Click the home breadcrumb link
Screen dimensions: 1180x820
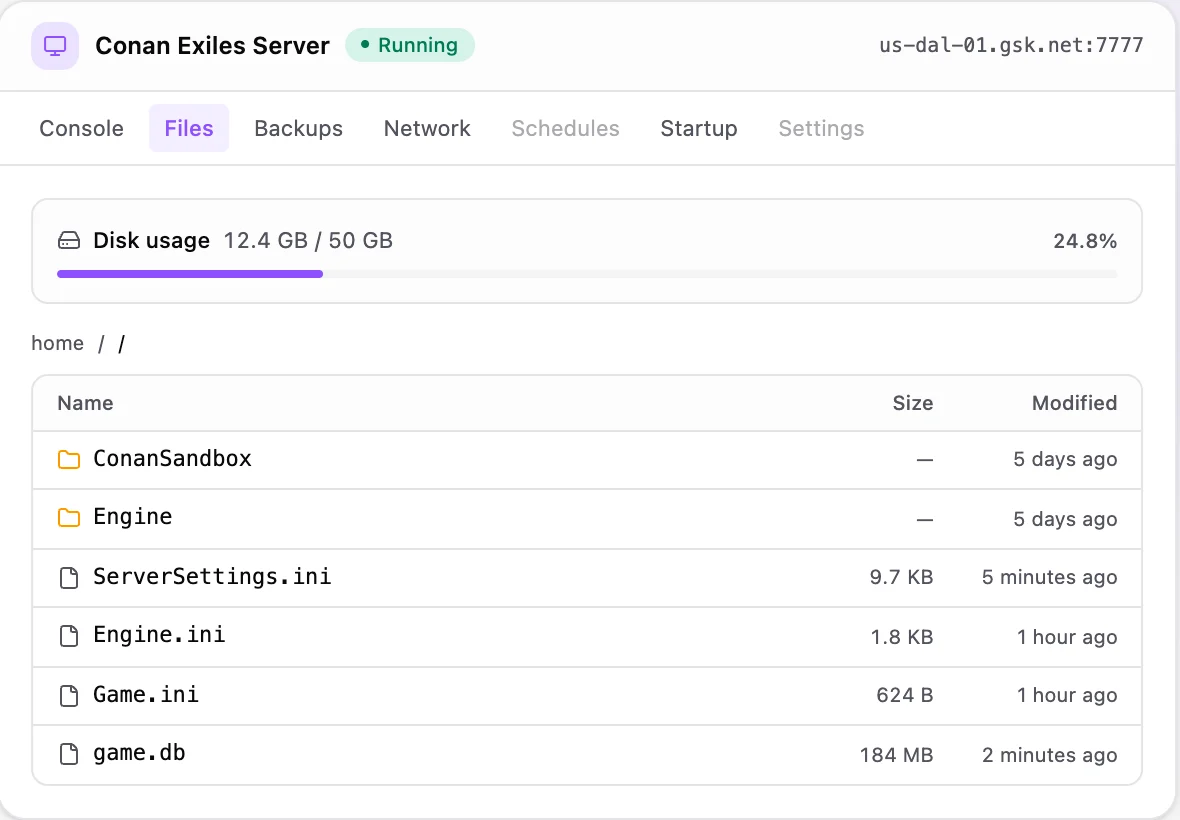pyautogui.click(x=57, y=343)
